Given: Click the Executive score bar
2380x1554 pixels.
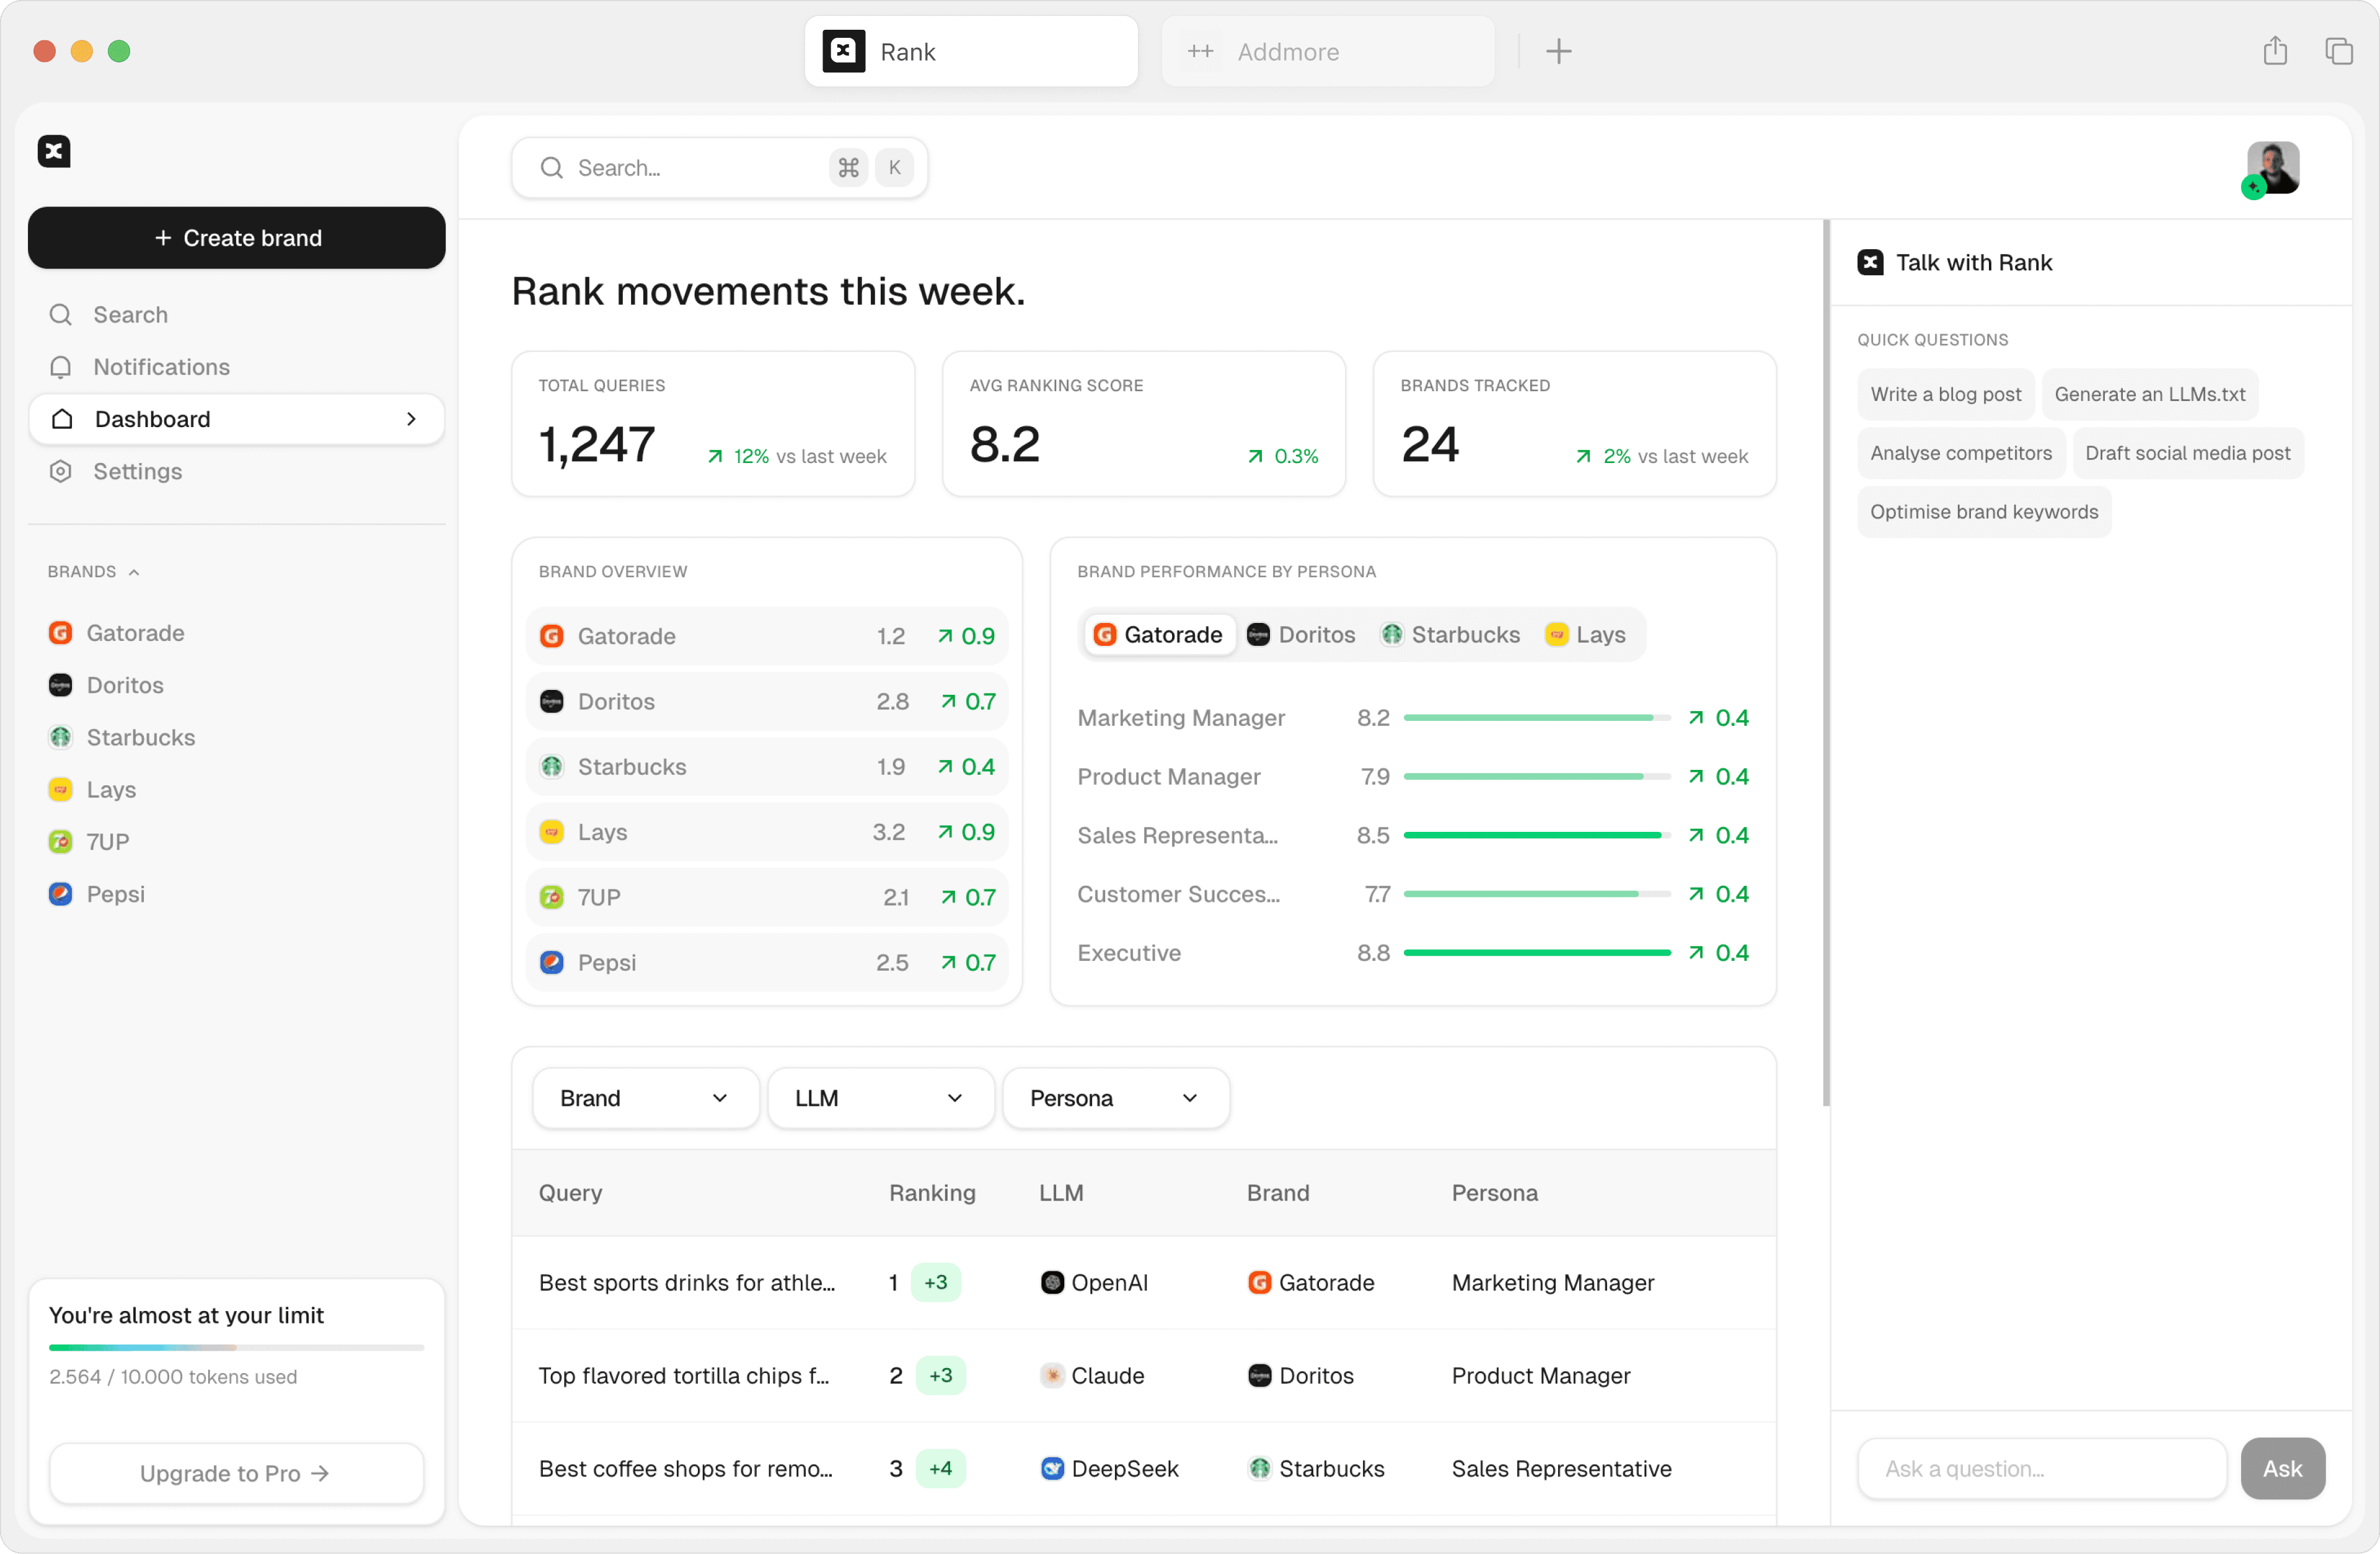Looking at the screenshot, I should tap(1536, 953).
